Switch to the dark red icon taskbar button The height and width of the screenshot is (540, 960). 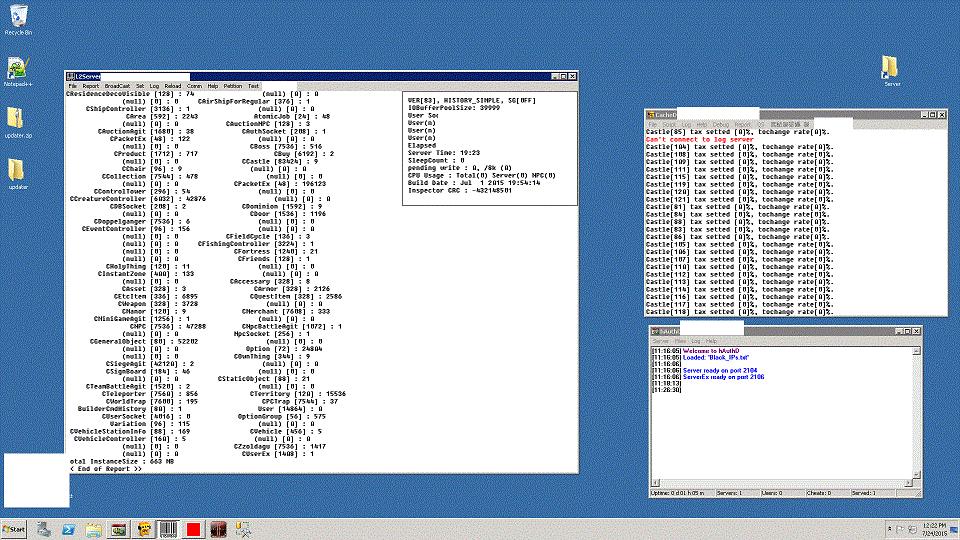click(219, 529)
